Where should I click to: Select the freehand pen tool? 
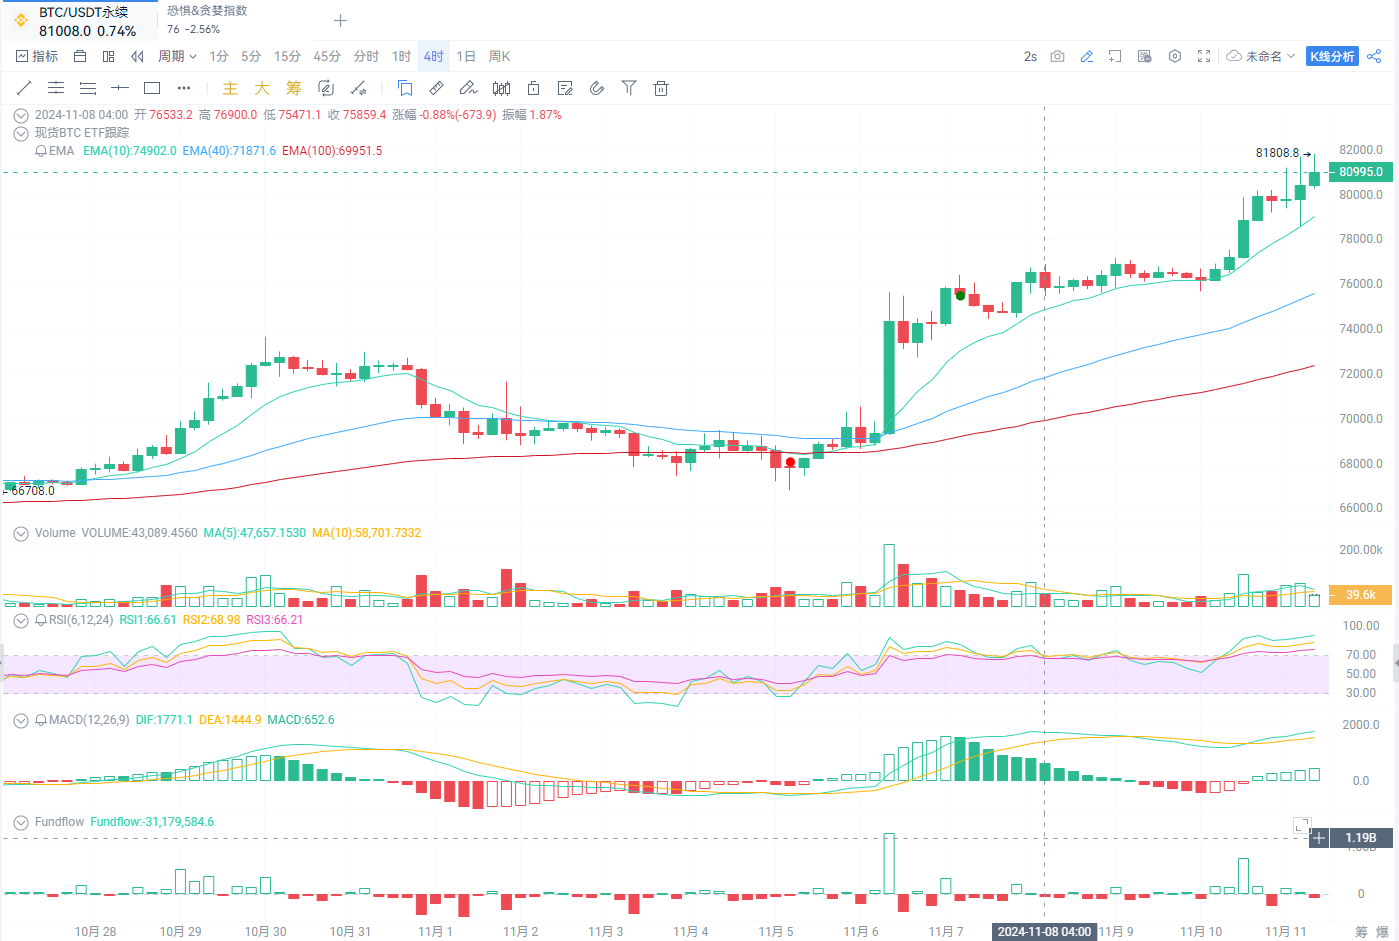(468, 88)
